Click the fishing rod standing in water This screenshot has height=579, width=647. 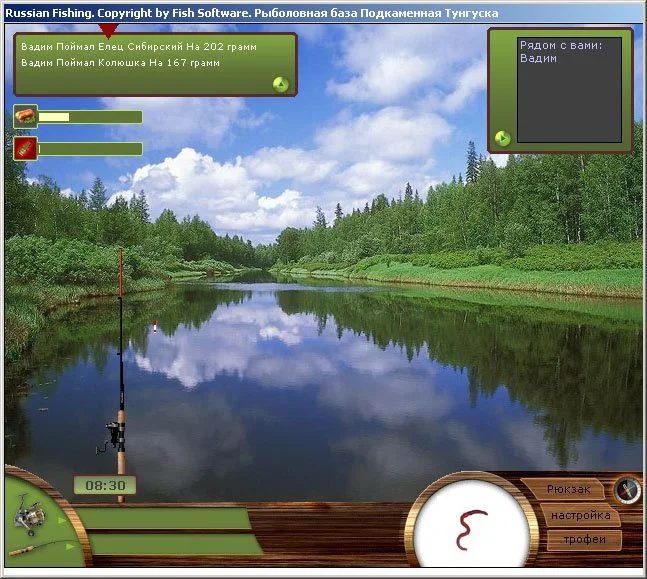point(121,380)
